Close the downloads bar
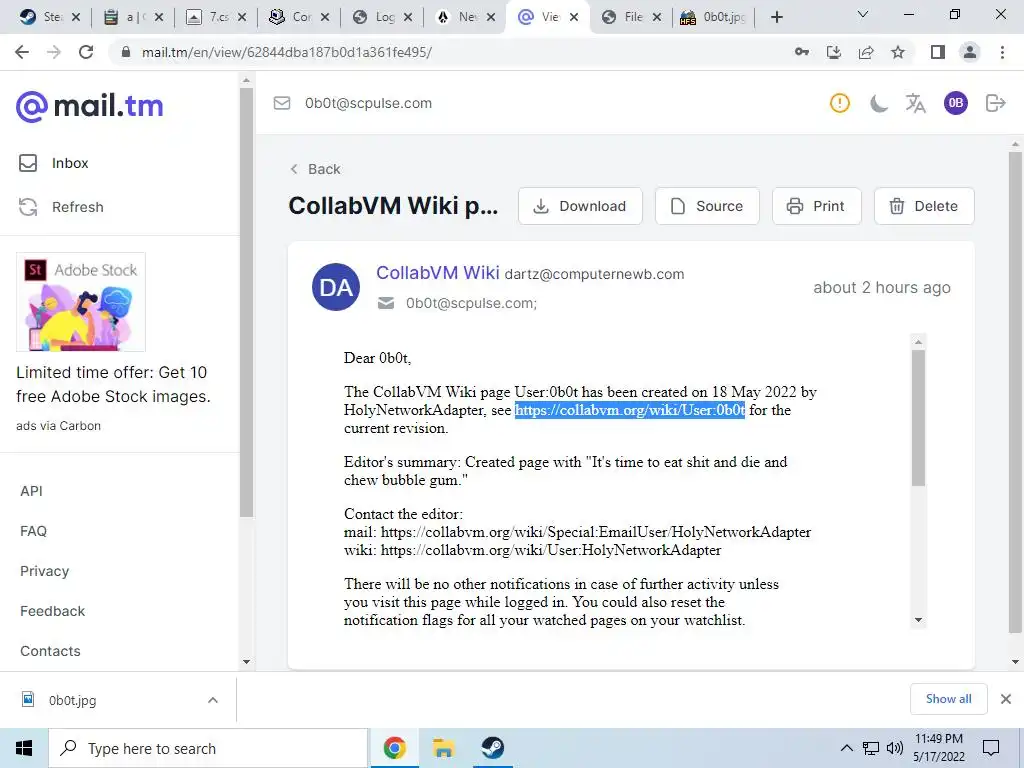This screenshot has height=768, width=1024. point(1006,699)
